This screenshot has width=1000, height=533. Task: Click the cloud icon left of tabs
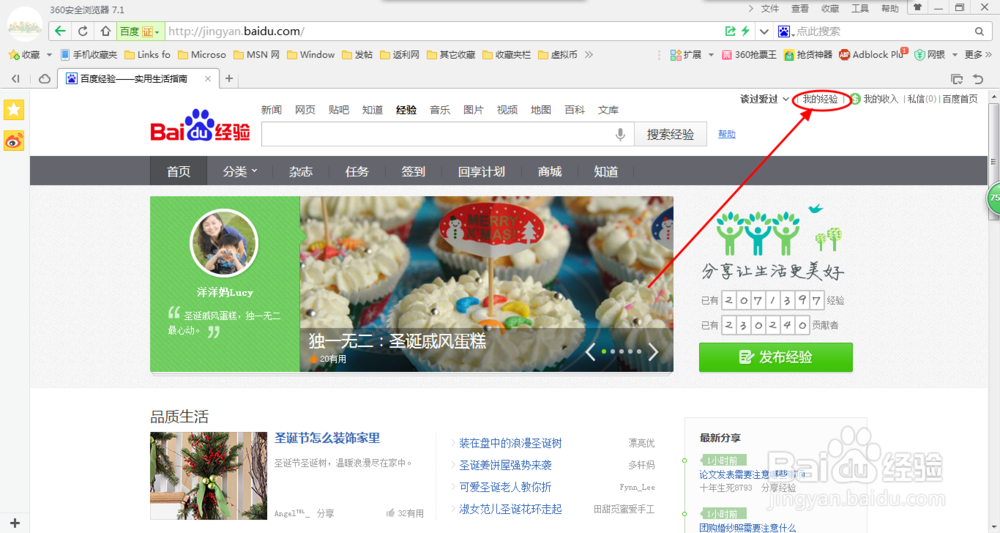coord(45,79)
